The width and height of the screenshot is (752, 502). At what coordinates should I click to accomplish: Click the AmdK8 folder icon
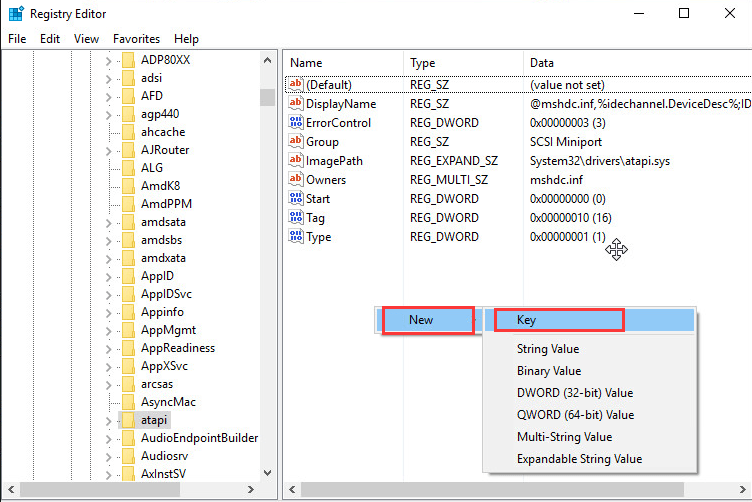point(128,186)
